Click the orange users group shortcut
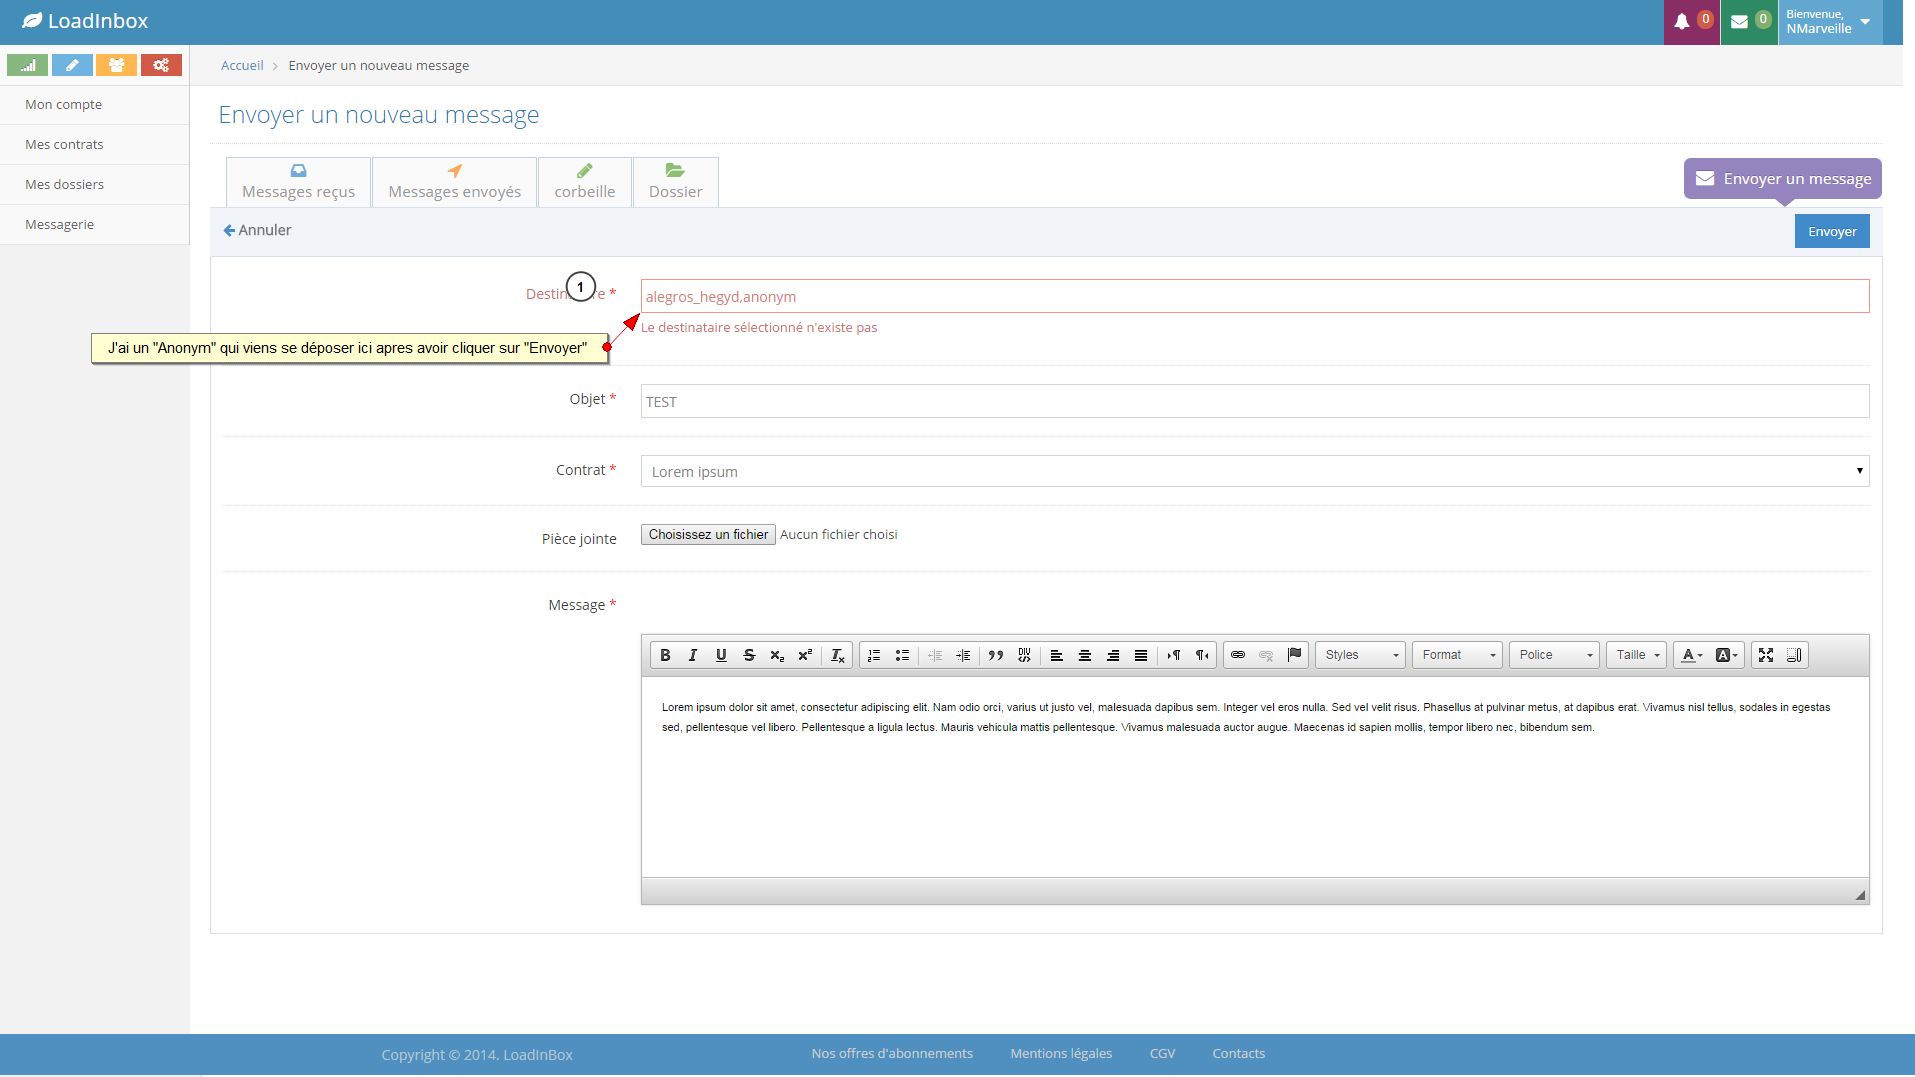 click(116, 65)
